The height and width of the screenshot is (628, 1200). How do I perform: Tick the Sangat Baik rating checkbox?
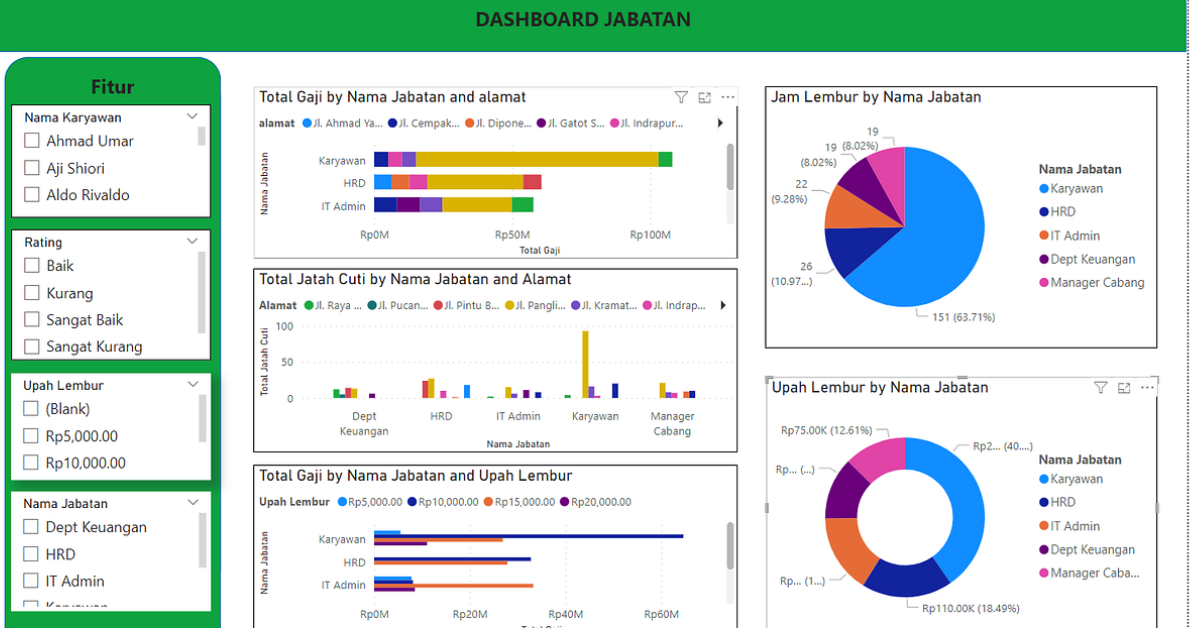pos(32,320)
